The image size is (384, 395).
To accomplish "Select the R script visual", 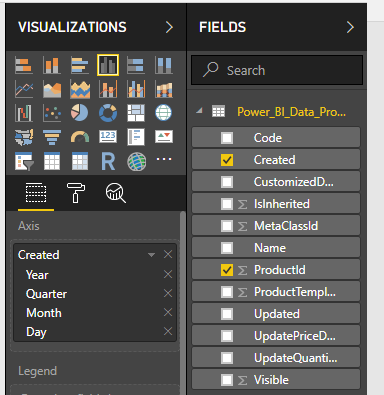I will point(108,161).
